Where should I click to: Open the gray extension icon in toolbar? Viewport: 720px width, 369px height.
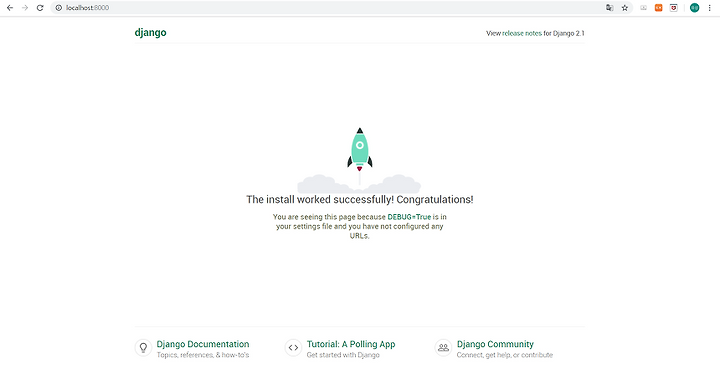(643, 8)
